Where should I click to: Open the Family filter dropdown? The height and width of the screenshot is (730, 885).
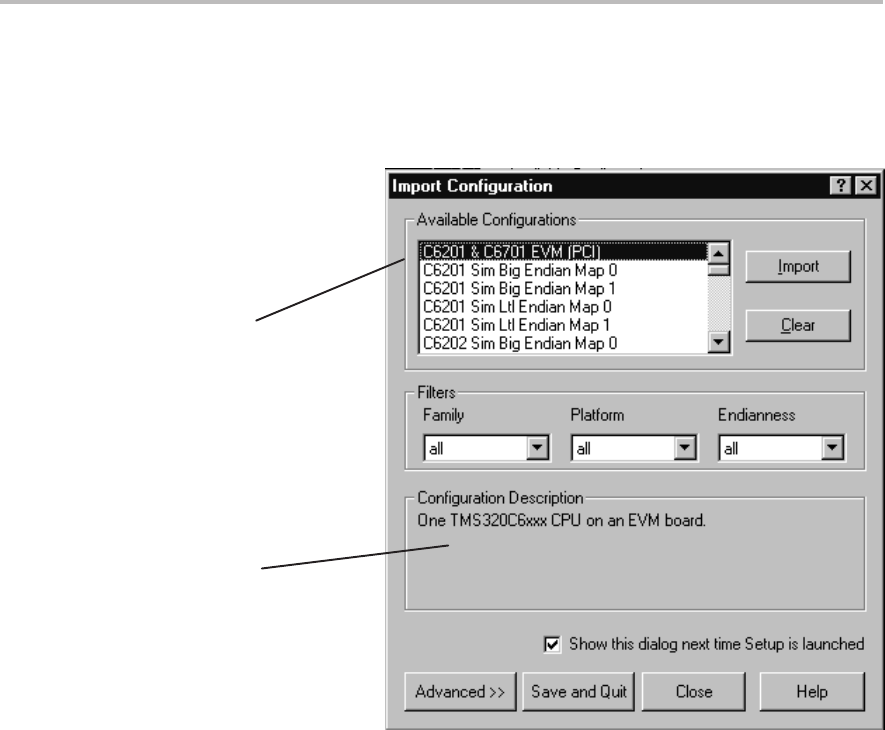[537, 448]
